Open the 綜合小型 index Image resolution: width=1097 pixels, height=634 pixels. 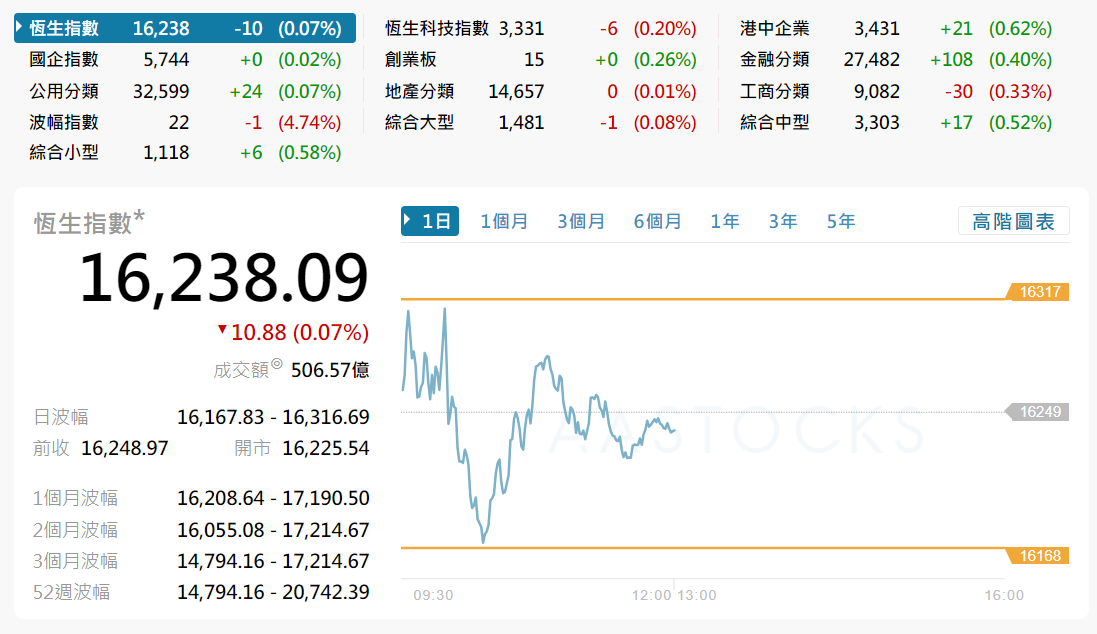pos(64,153)
